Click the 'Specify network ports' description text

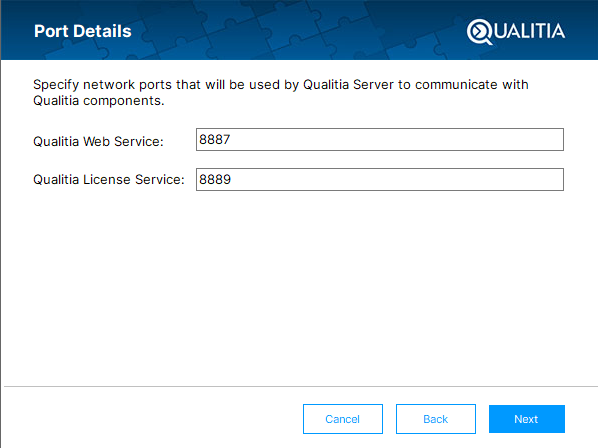click(281, 93)
